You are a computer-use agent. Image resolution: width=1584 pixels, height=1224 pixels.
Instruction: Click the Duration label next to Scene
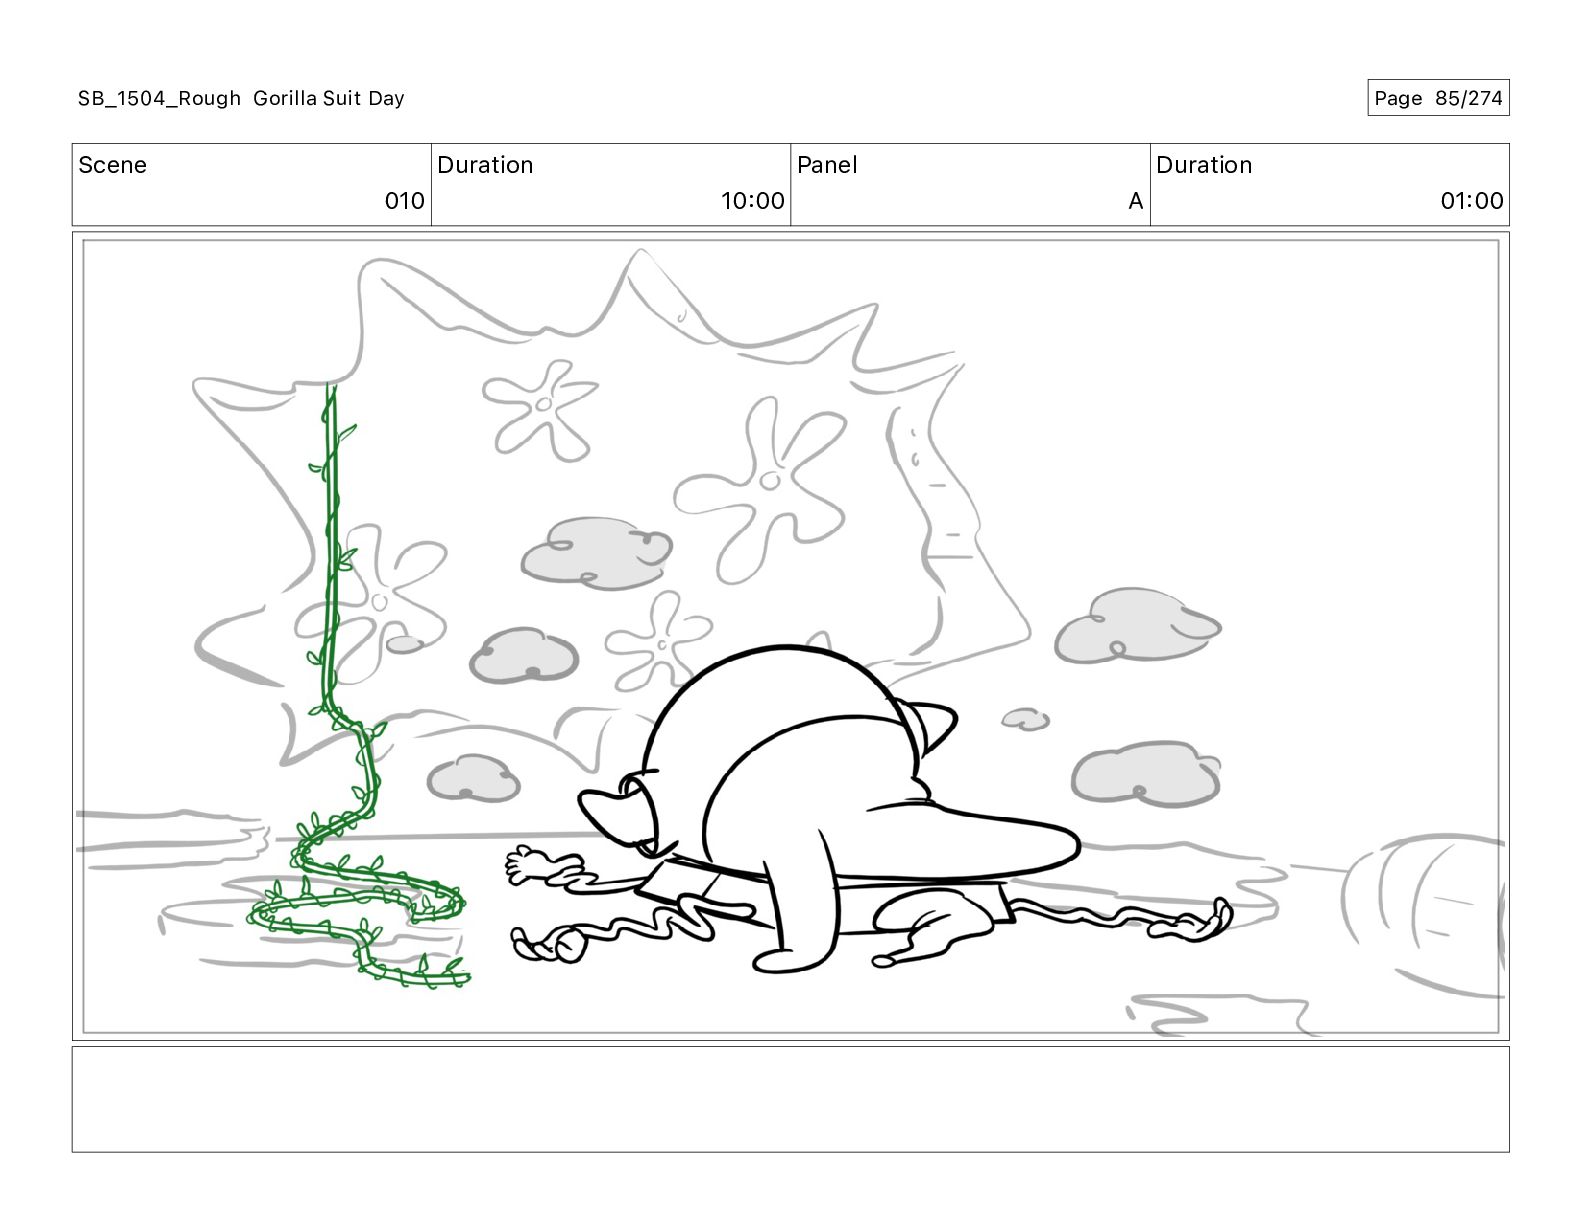[485, 165]
